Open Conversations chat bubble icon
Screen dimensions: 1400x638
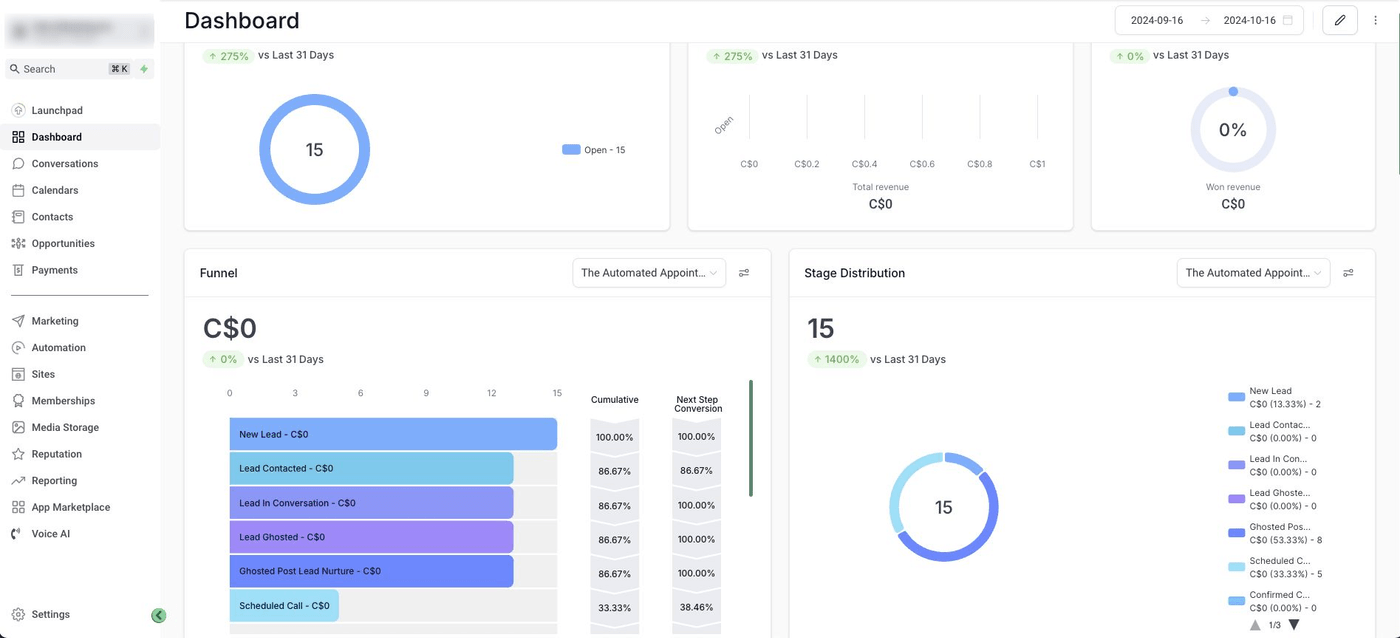[18, 163]
